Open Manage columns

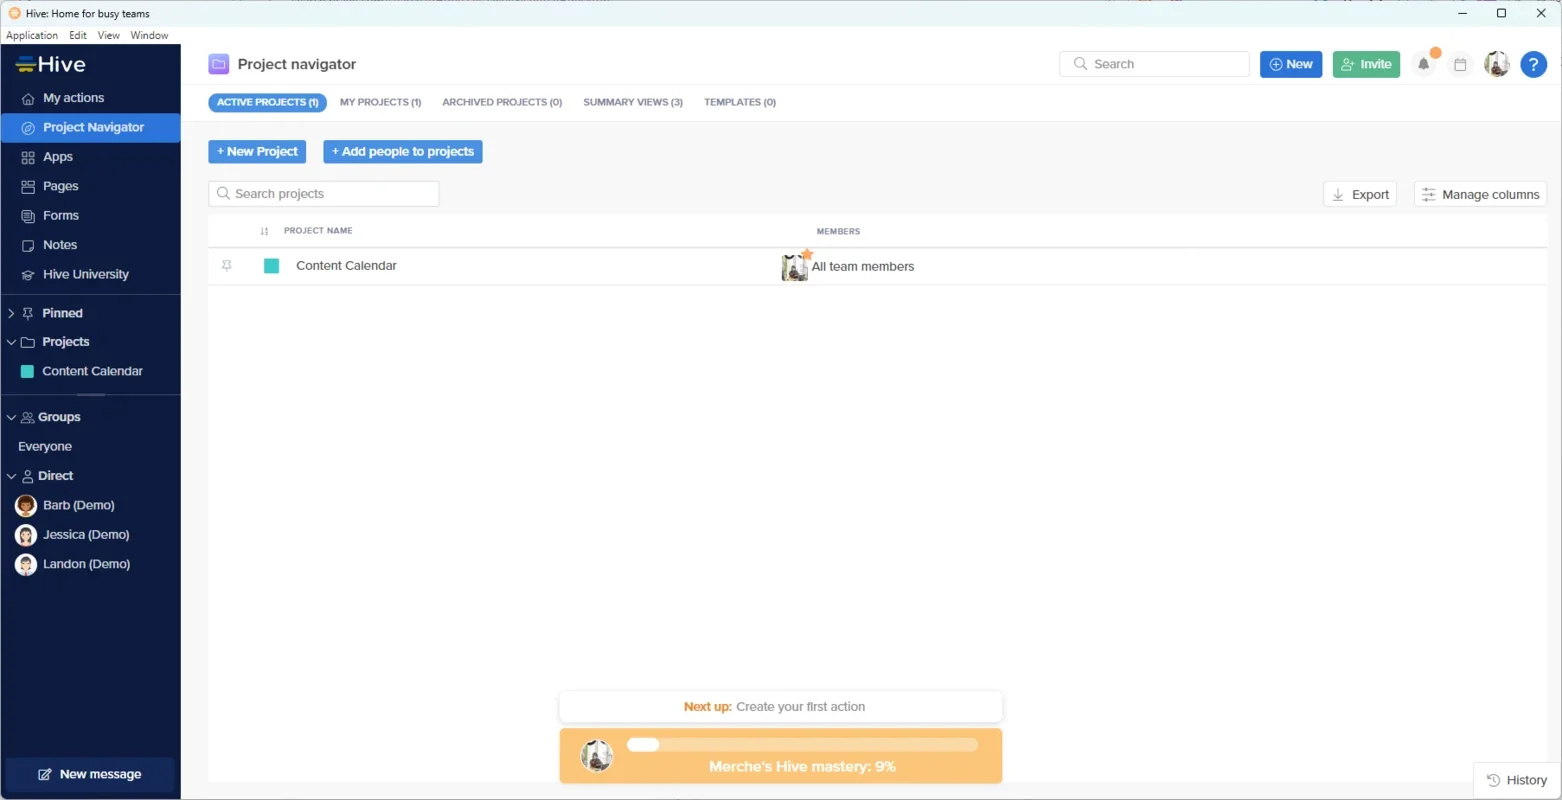(1480, 194)
